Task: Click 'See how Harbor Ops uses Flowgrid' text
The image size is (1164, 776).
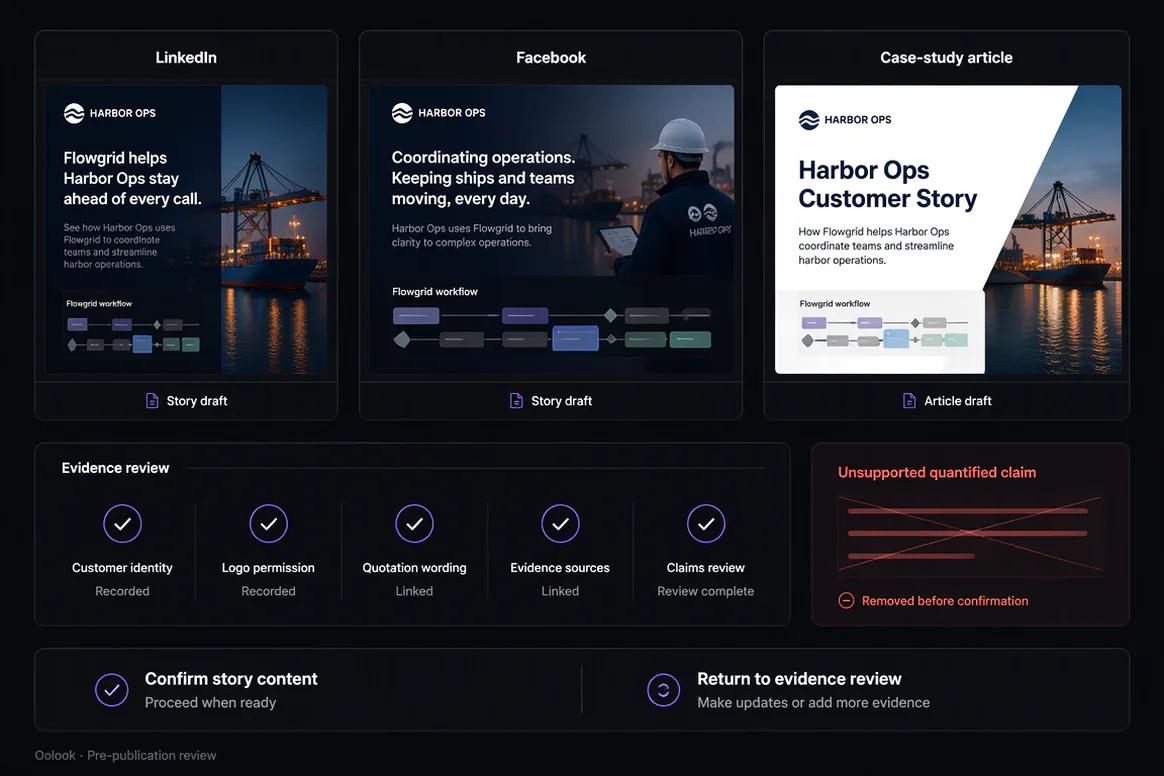Action: (120, 246)
